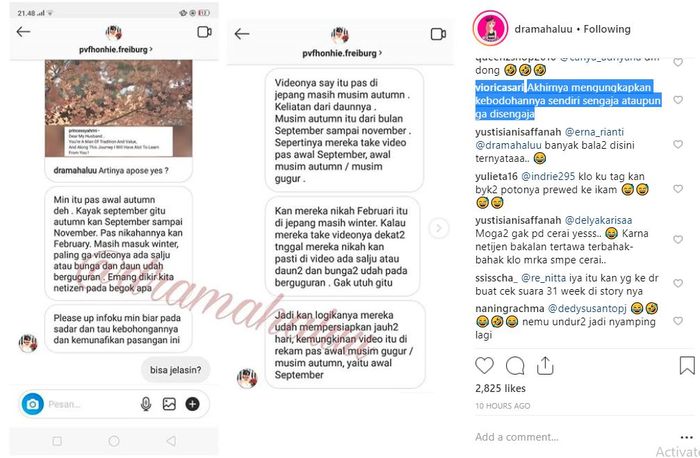Open camera from message bar
700x458 pixels.
[33, 404]
